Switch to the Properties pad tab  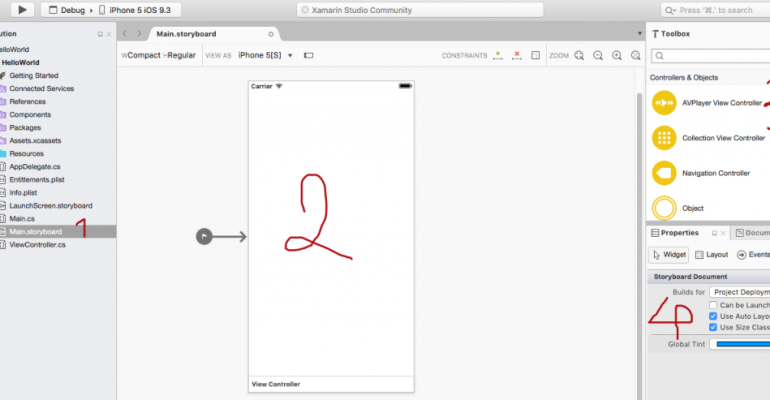675,233
